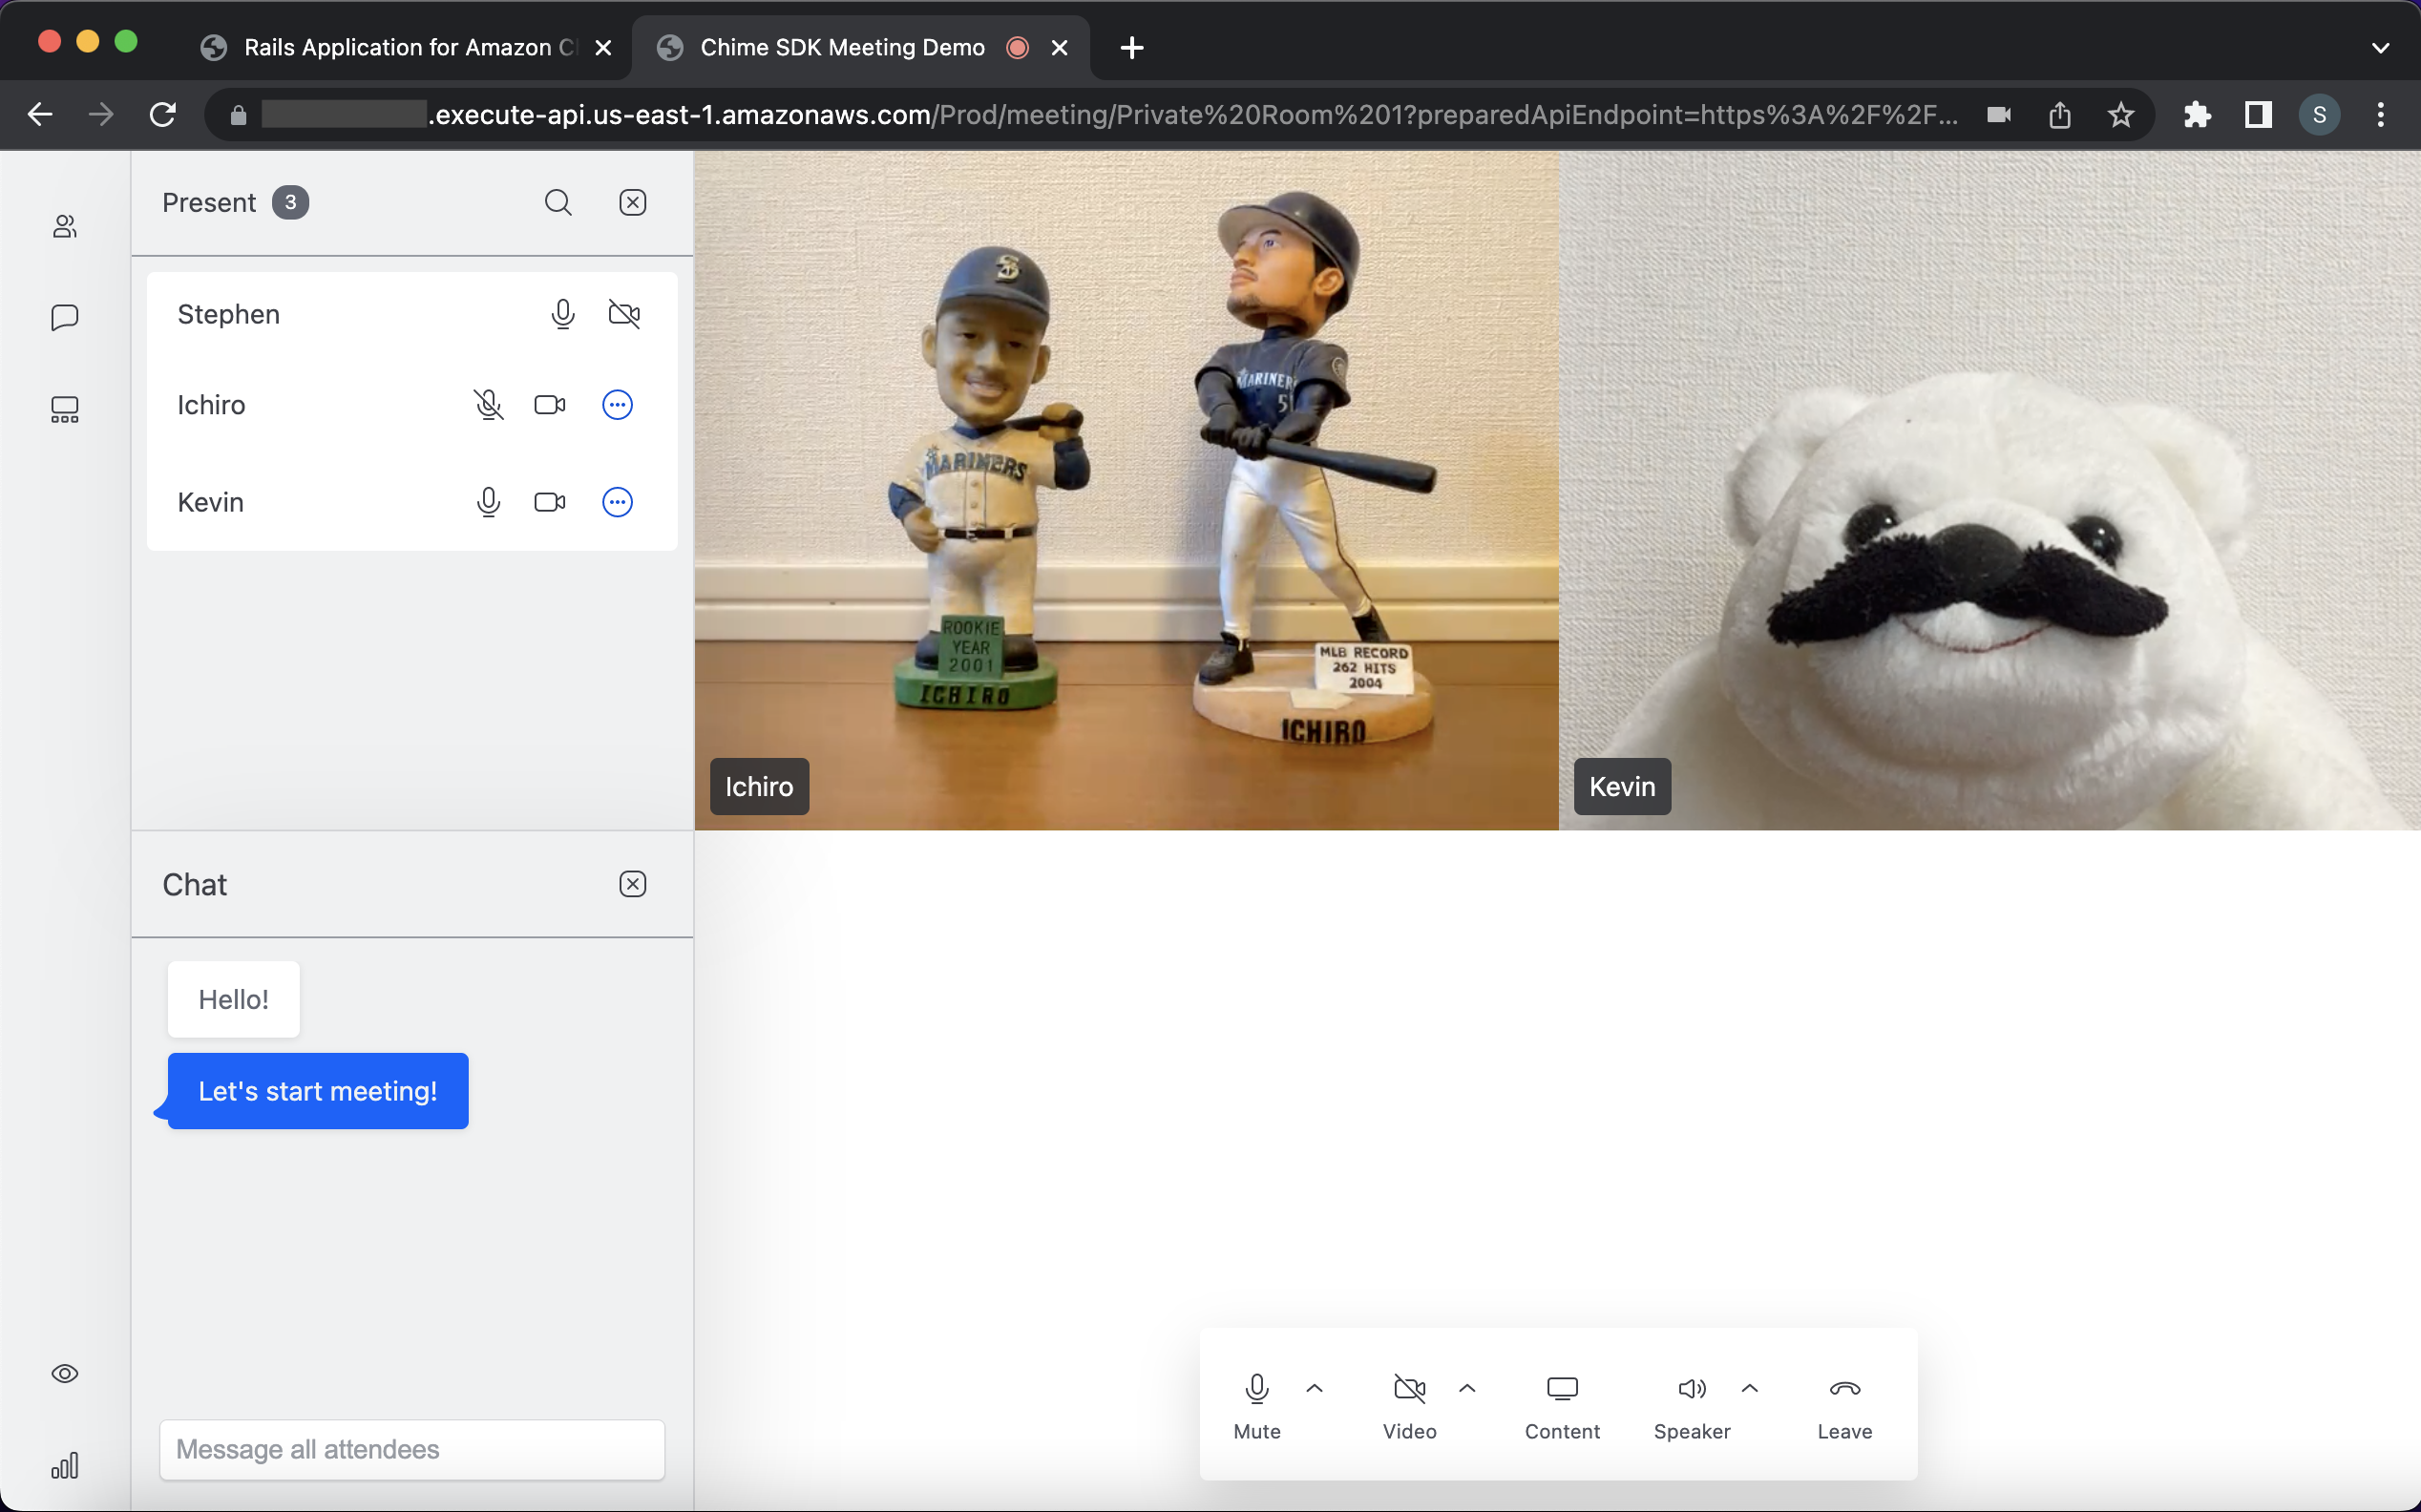Expand microphone options arrow next to Mute

point(1314,1388)
